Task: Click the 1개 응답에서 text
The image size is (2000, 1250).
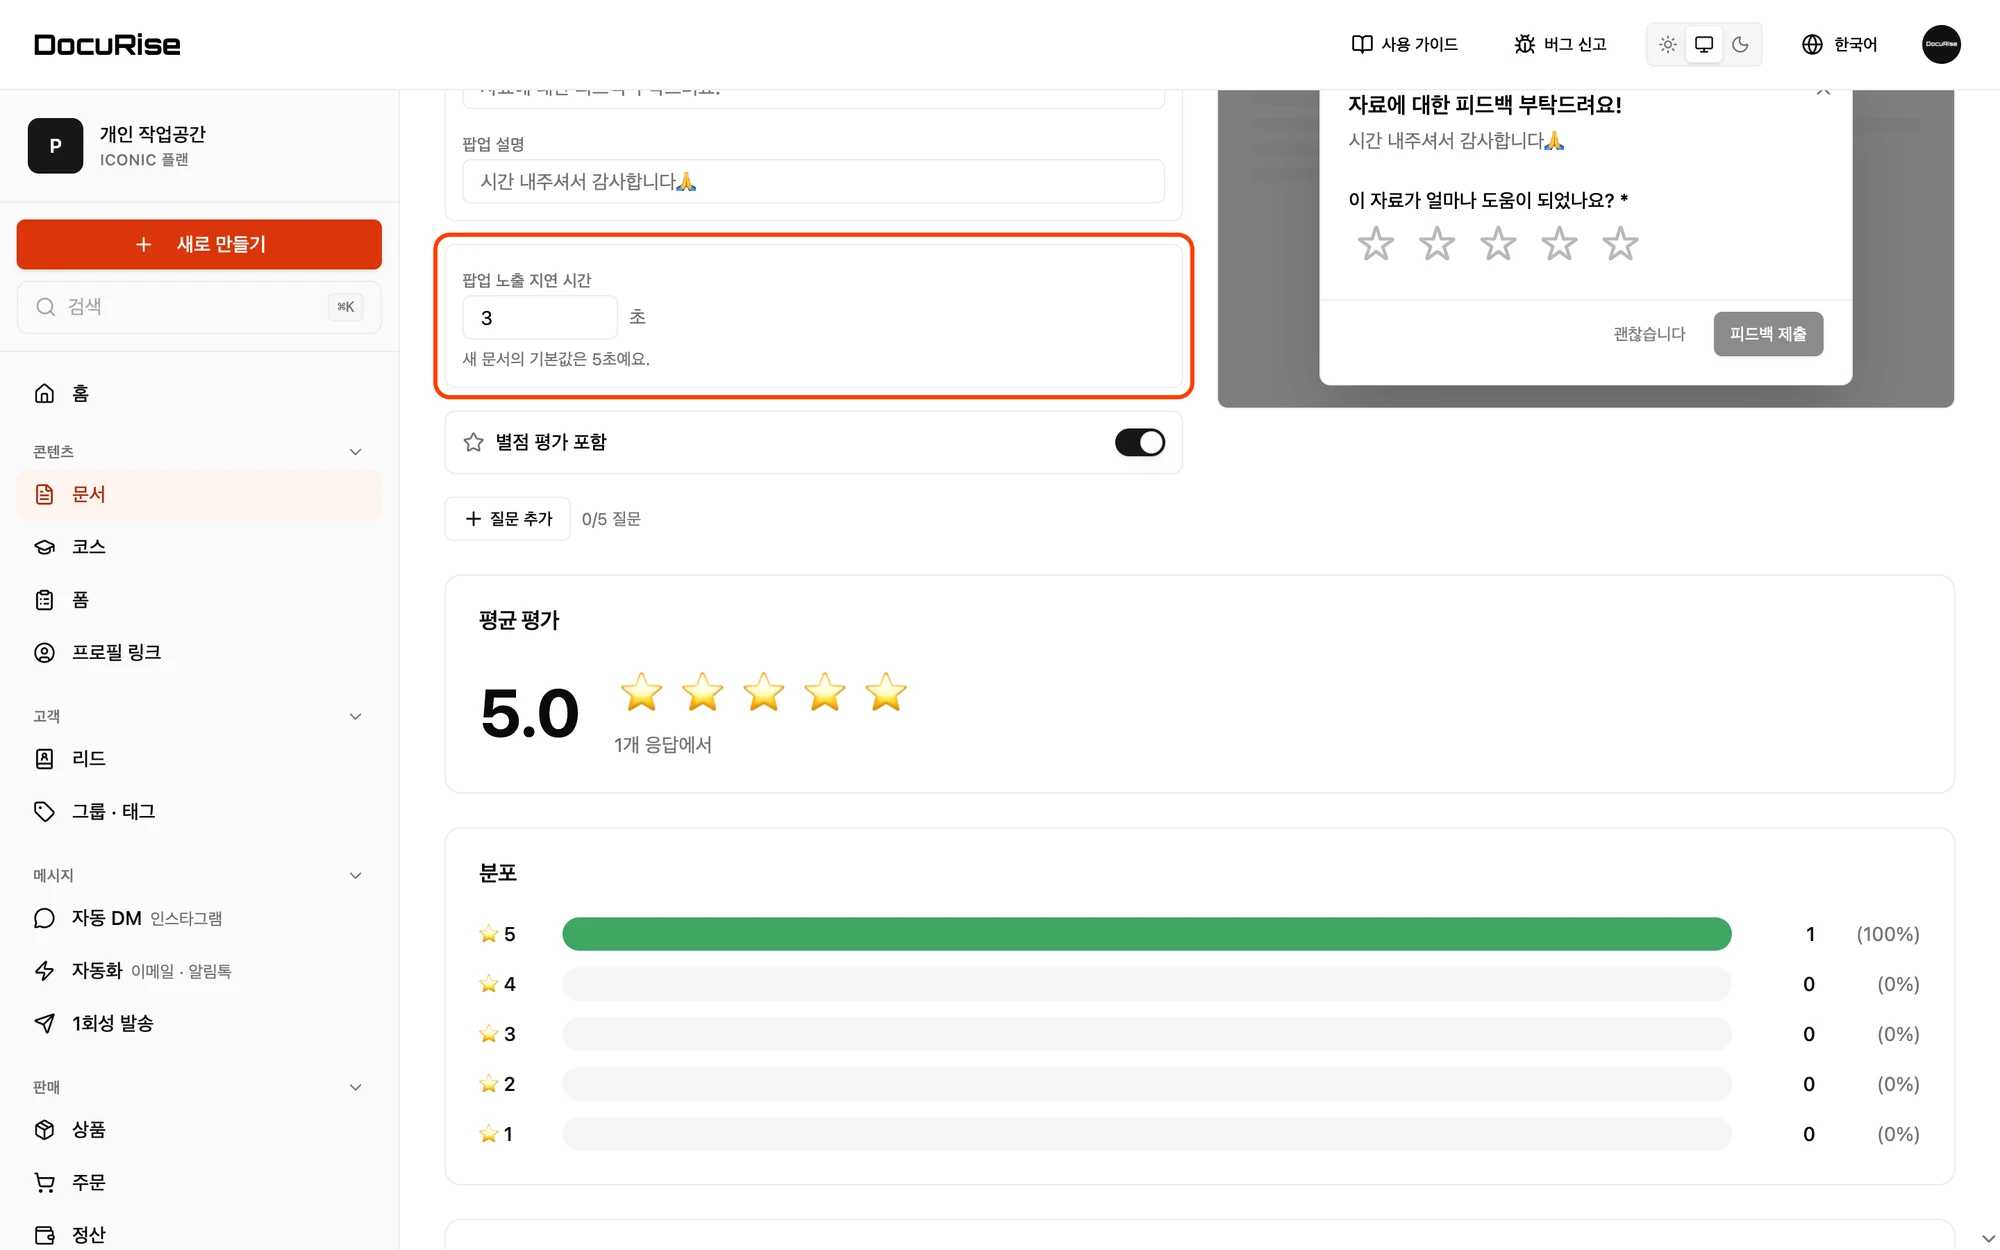Action: (x=663, y=745)
